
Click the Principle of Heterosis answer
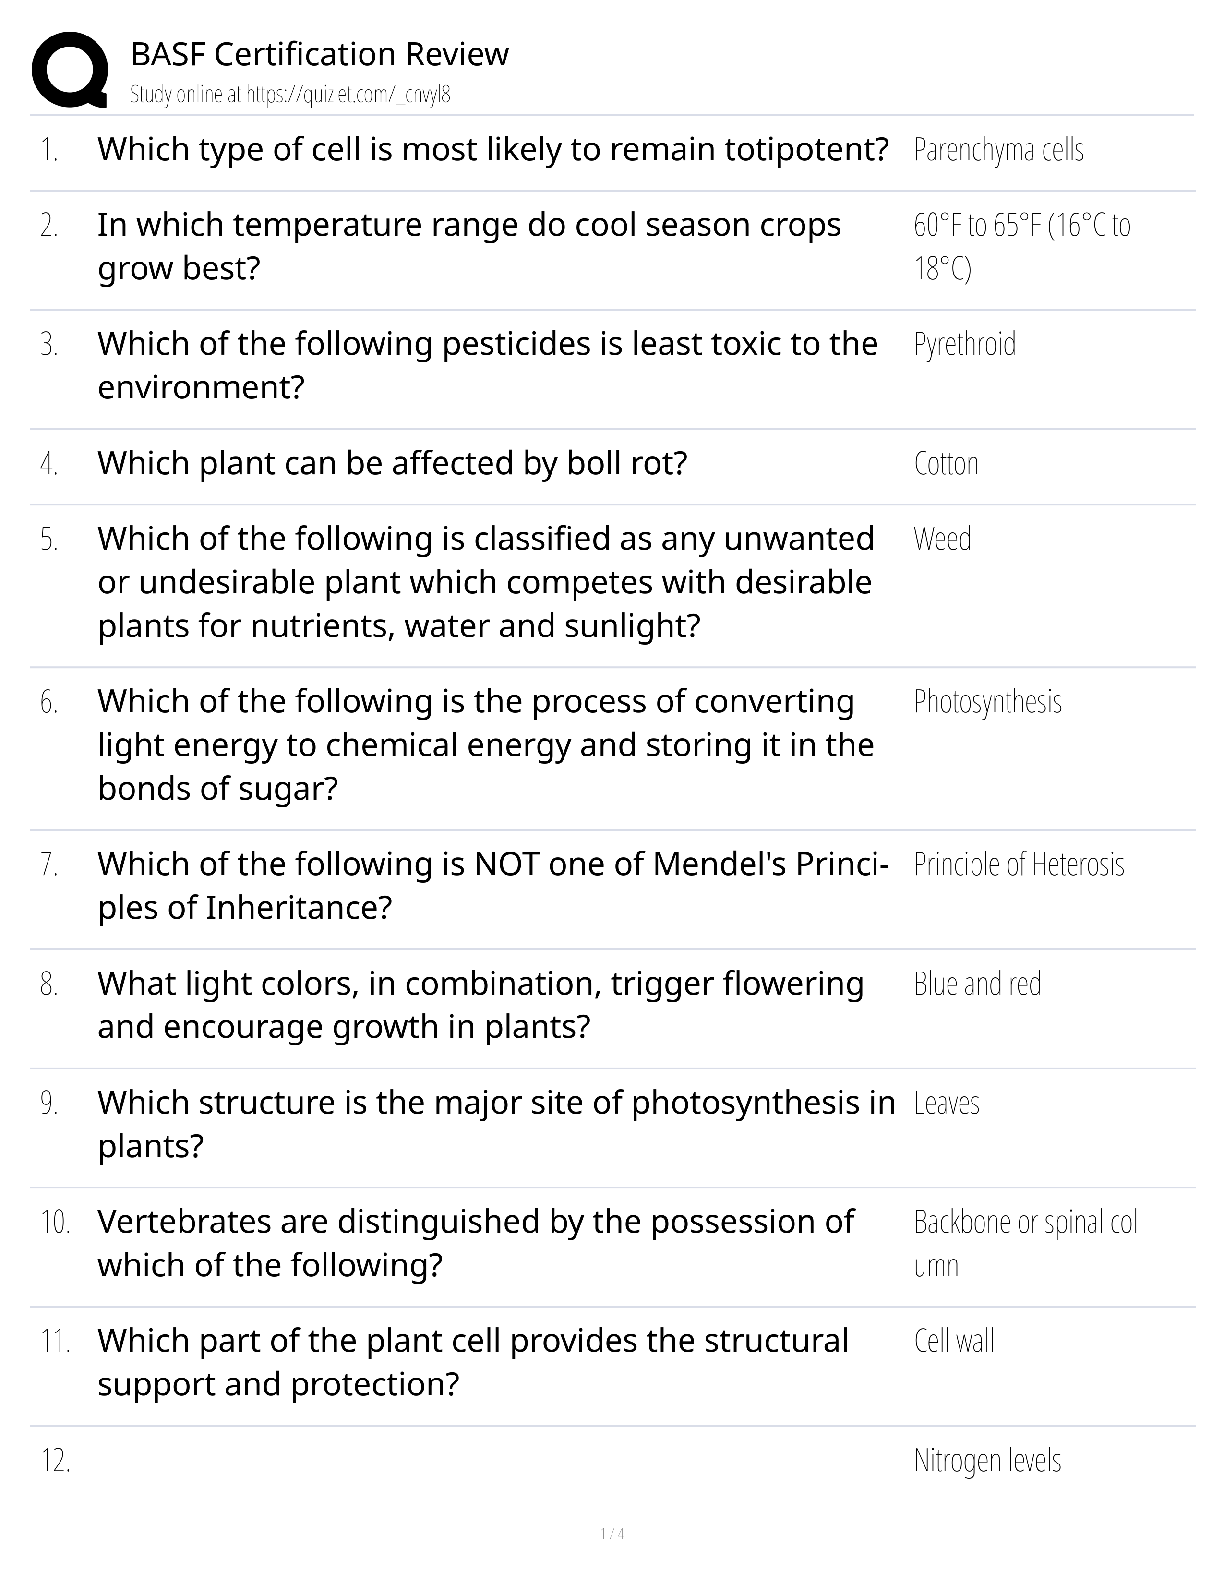[x=1019, y=864]
